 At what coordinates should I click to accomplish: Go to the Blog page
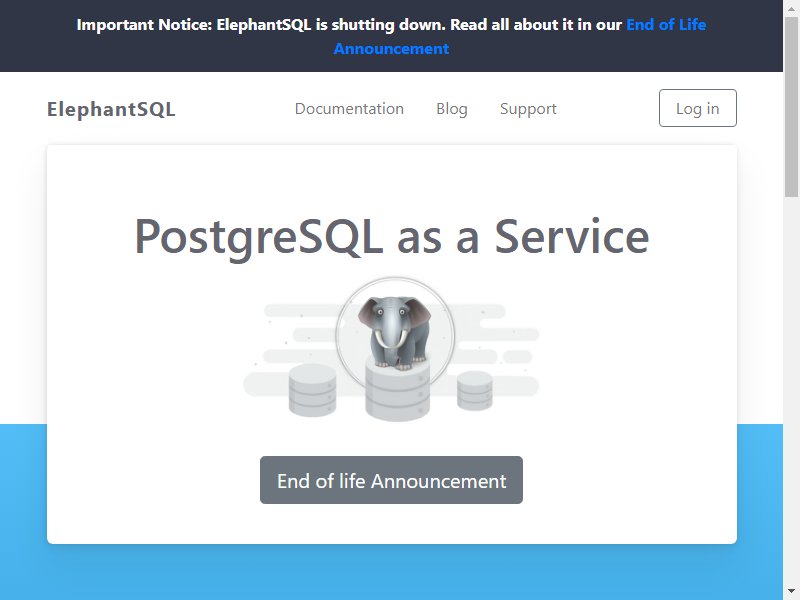[452, 109]
